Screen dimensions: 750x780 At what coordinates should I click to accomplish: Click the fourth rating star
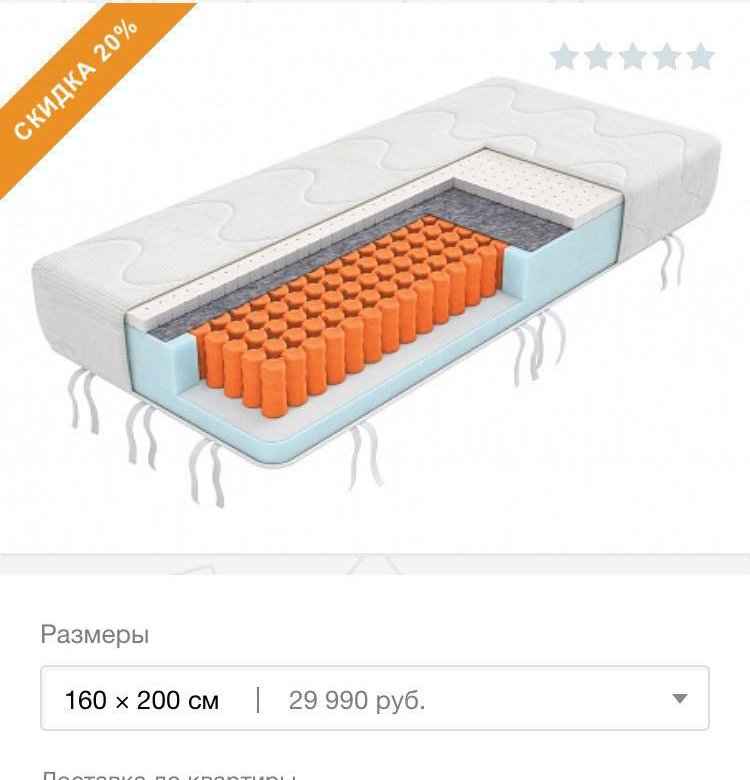click(667, 57)
